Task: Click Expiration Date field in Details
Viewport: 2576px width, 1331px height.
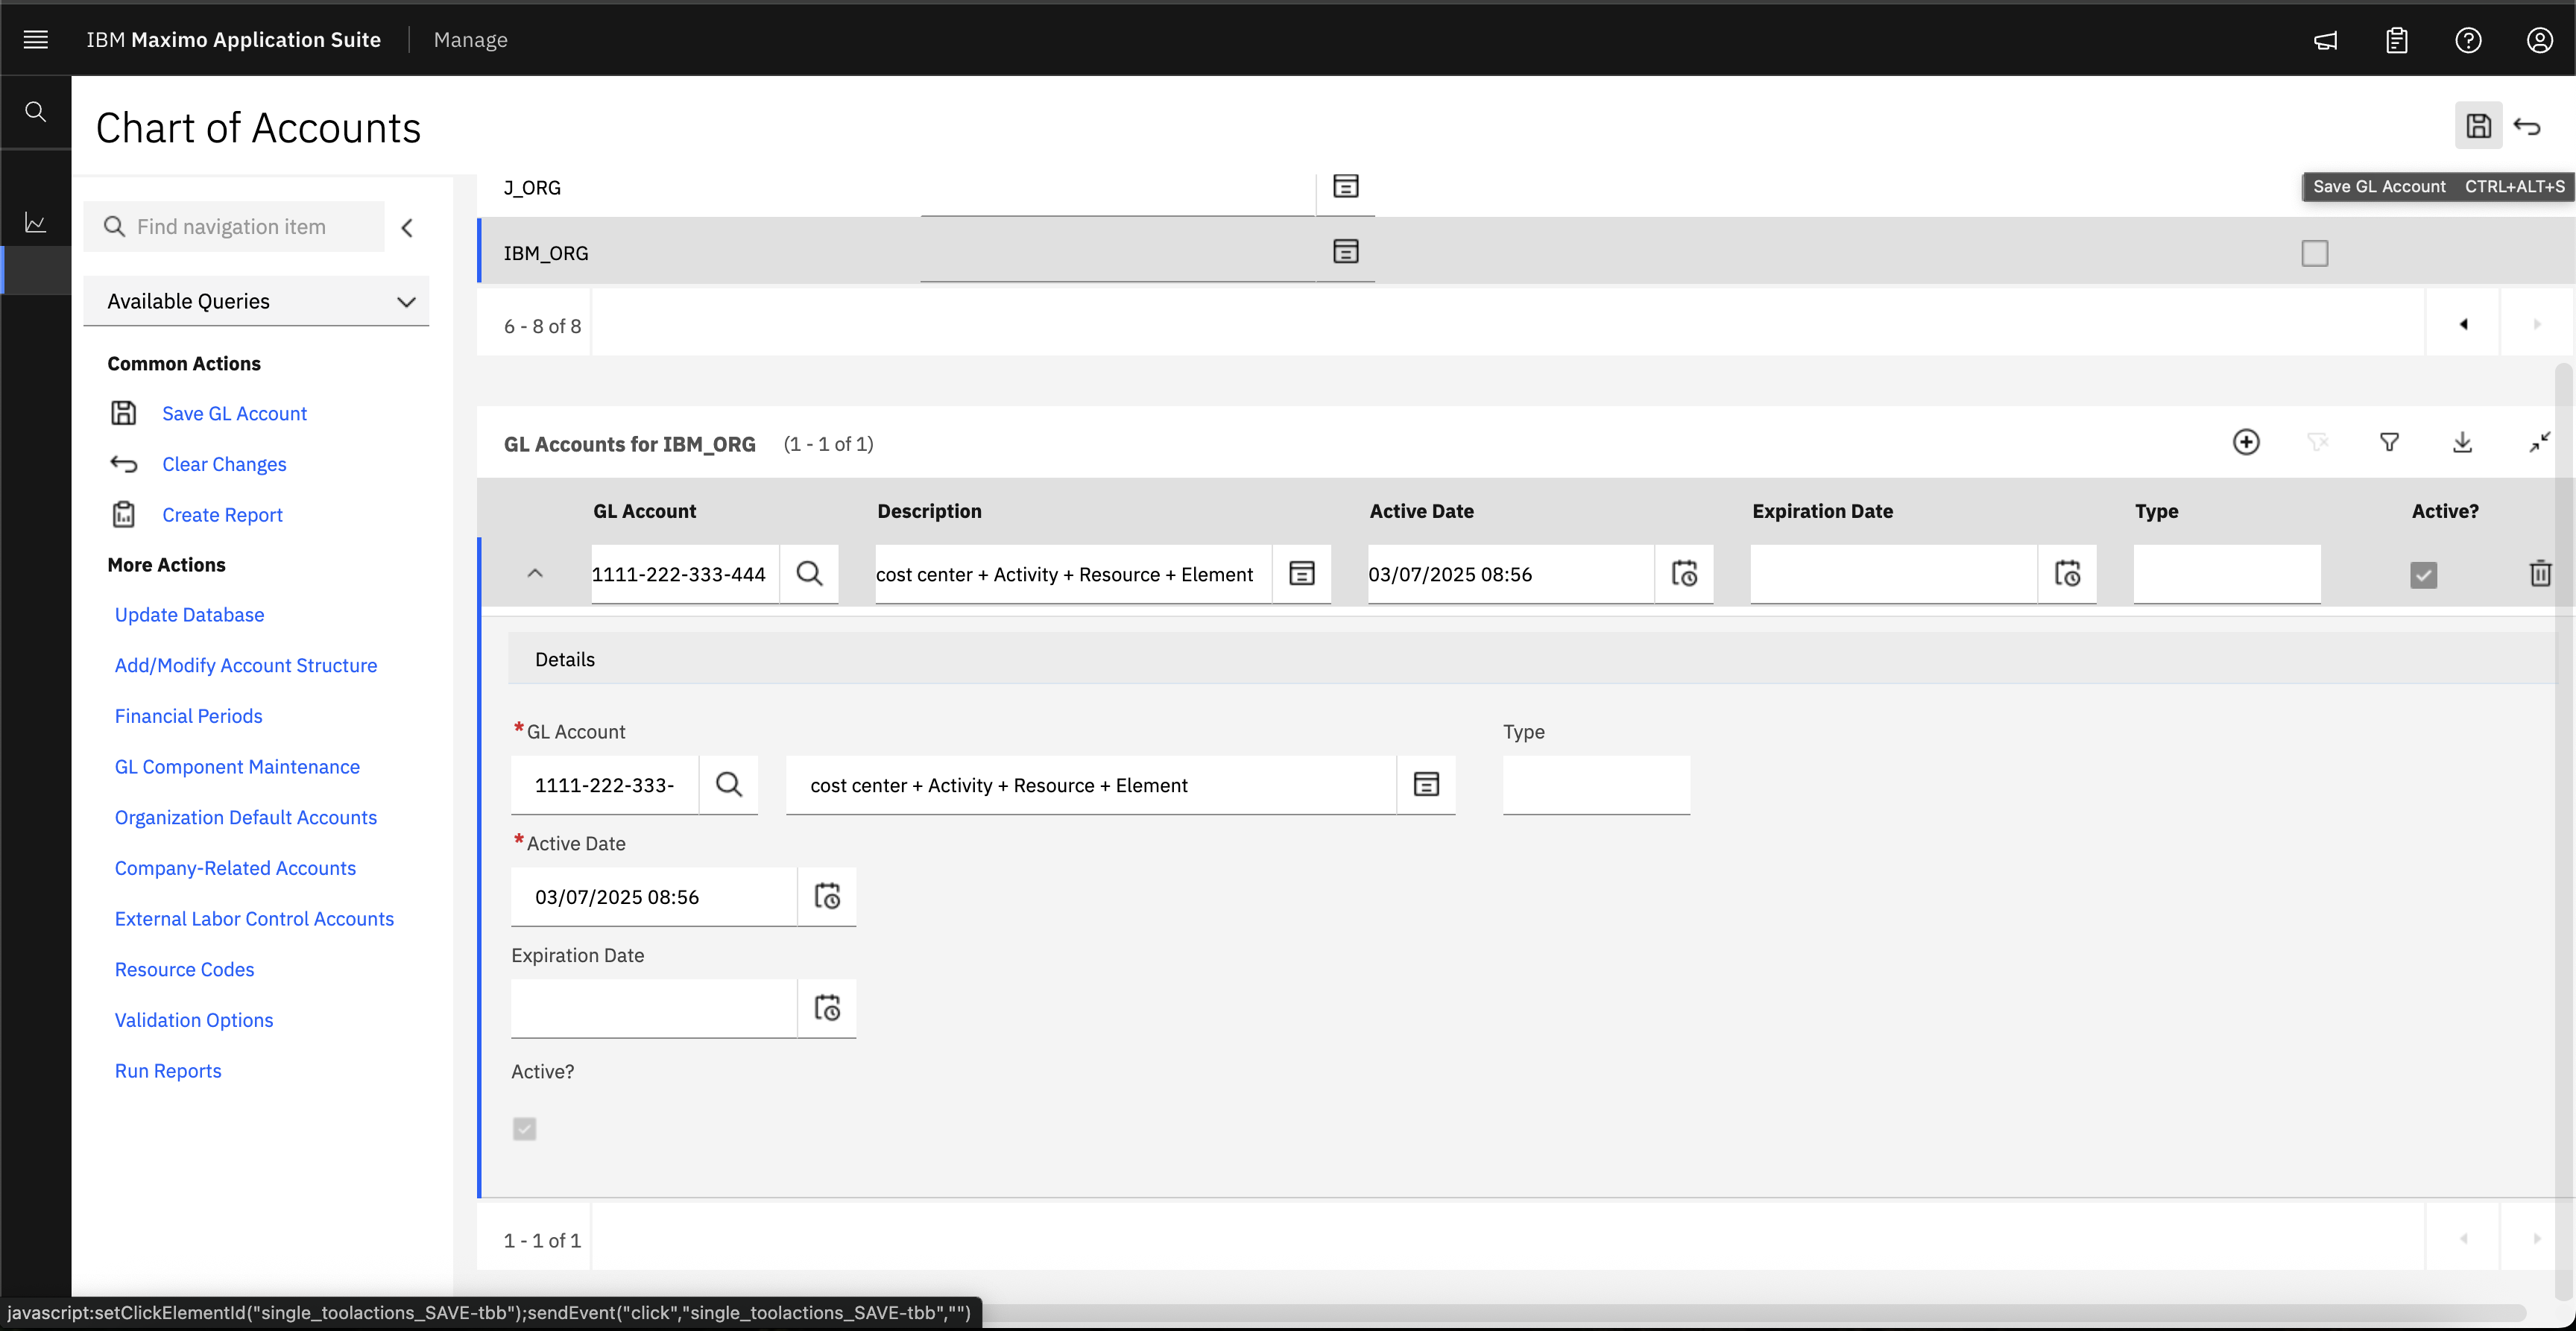Action: (x=654, y=1009)
